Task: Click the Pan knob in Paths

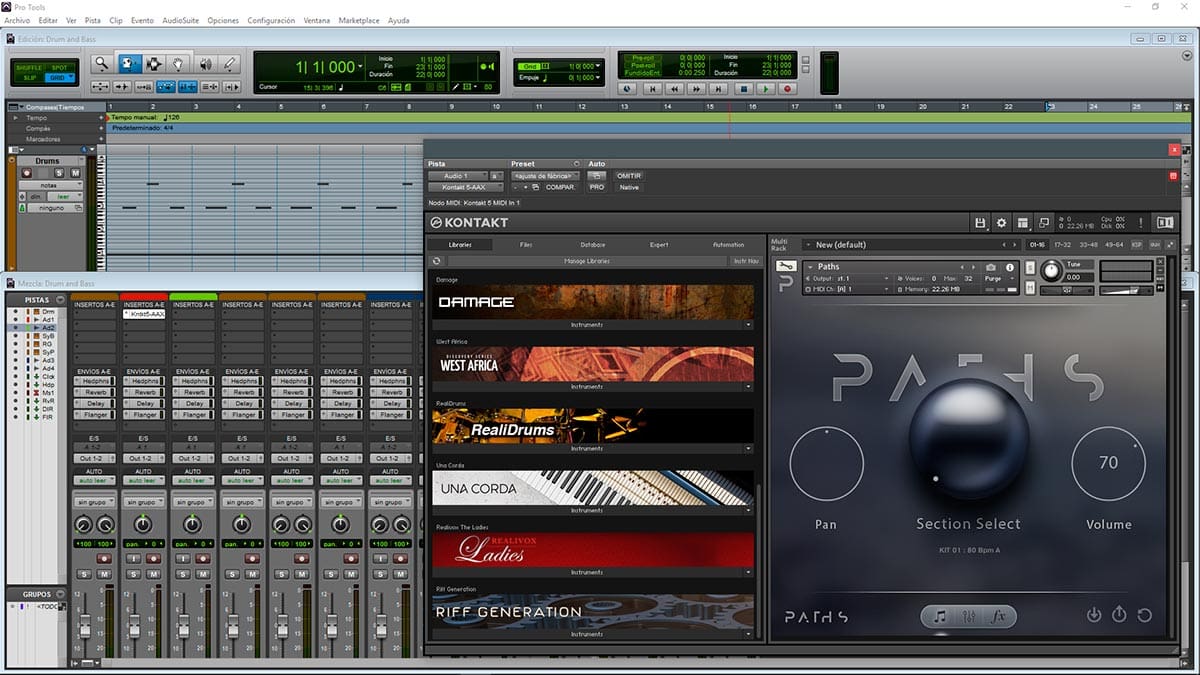Action: pyautogui.click(x=826, y=464)
